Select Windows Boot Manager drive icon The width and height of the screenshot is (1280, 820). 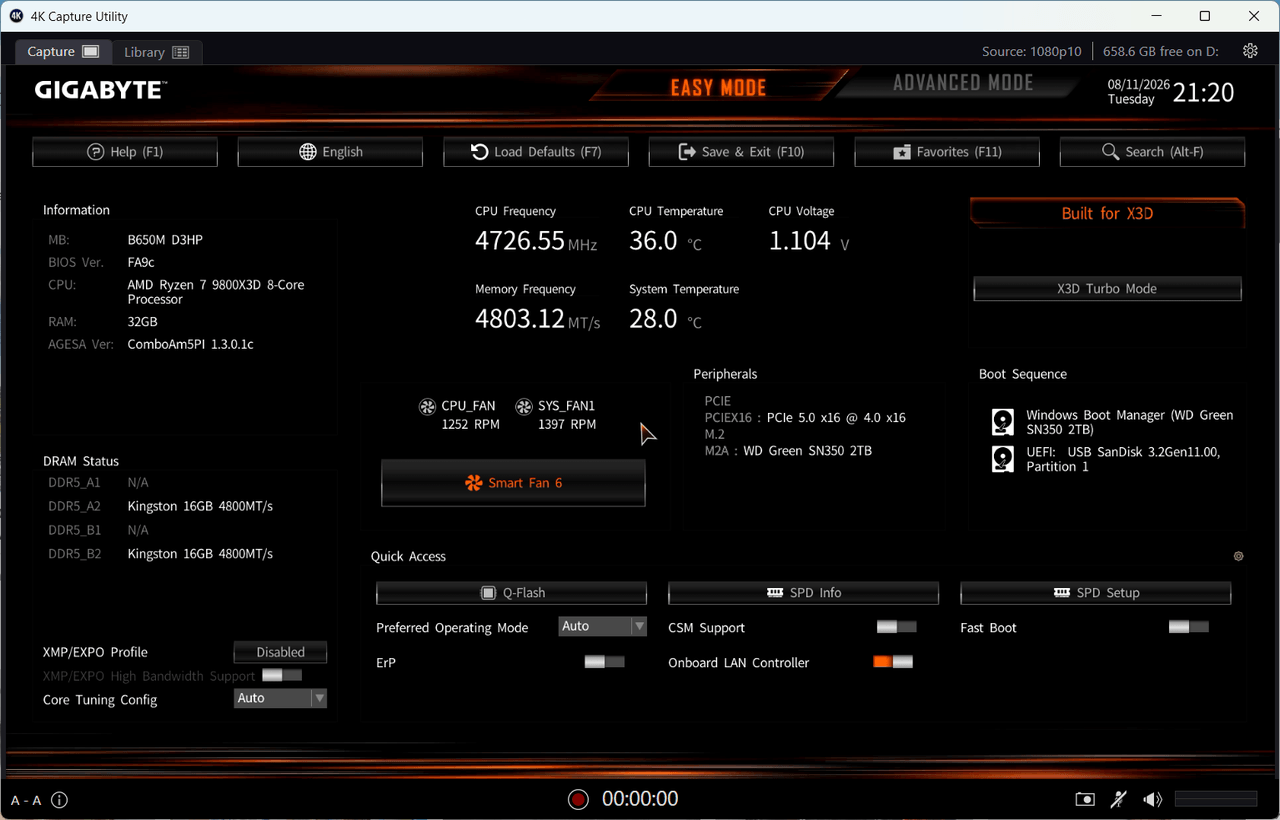coord(1002,422)
